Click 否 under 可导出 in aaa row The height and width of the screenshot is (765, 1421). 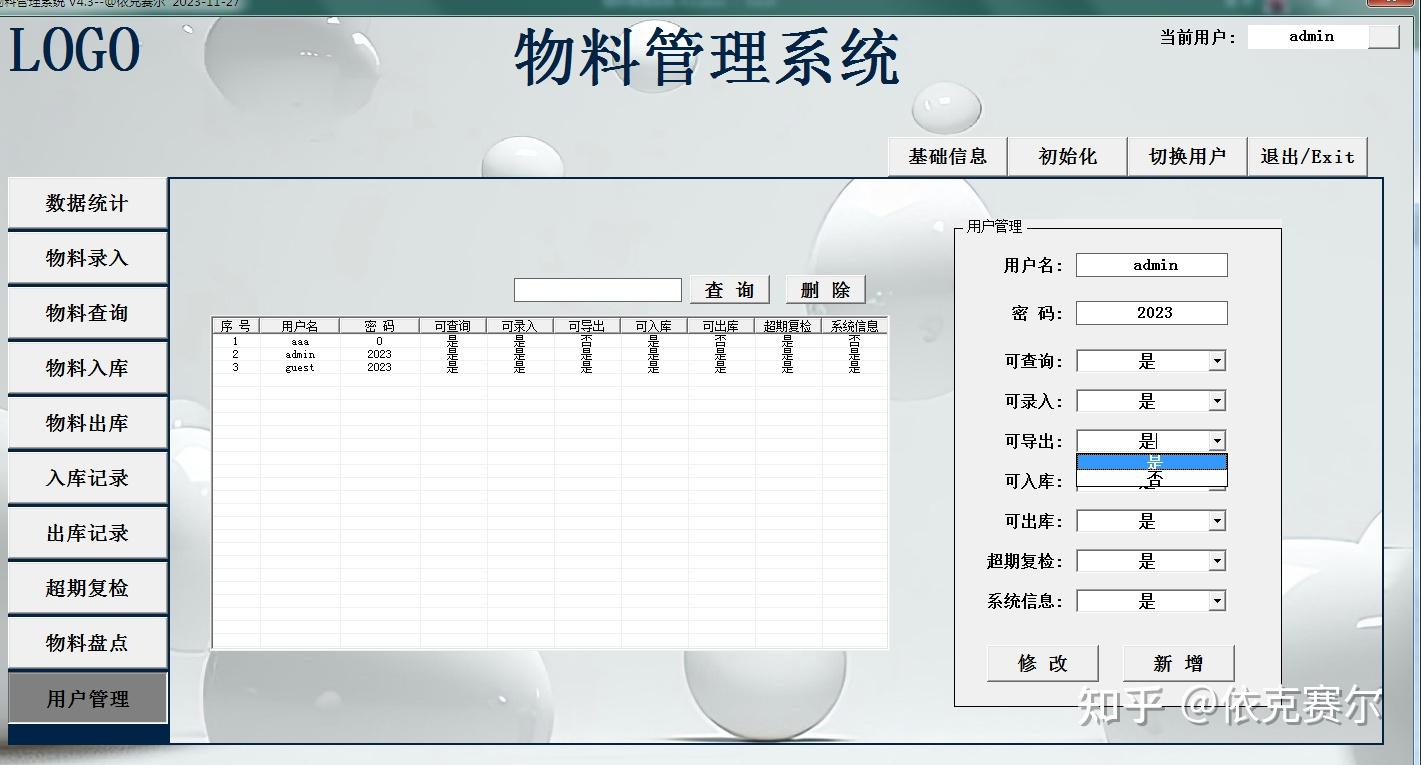coord(587,341)
